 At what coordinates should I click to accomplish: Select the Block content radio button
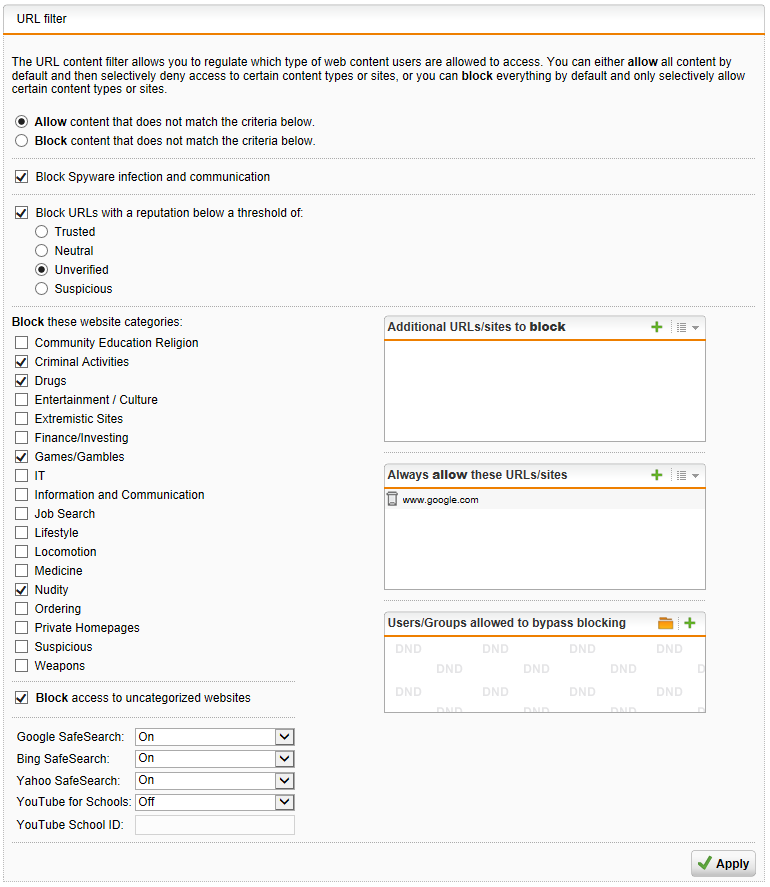point(21,140)
